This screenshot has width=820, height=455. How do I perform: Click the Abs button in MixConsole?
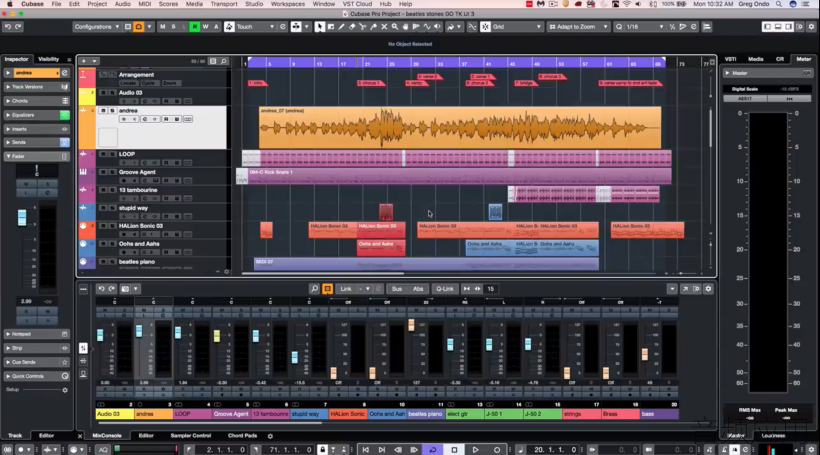418,289
